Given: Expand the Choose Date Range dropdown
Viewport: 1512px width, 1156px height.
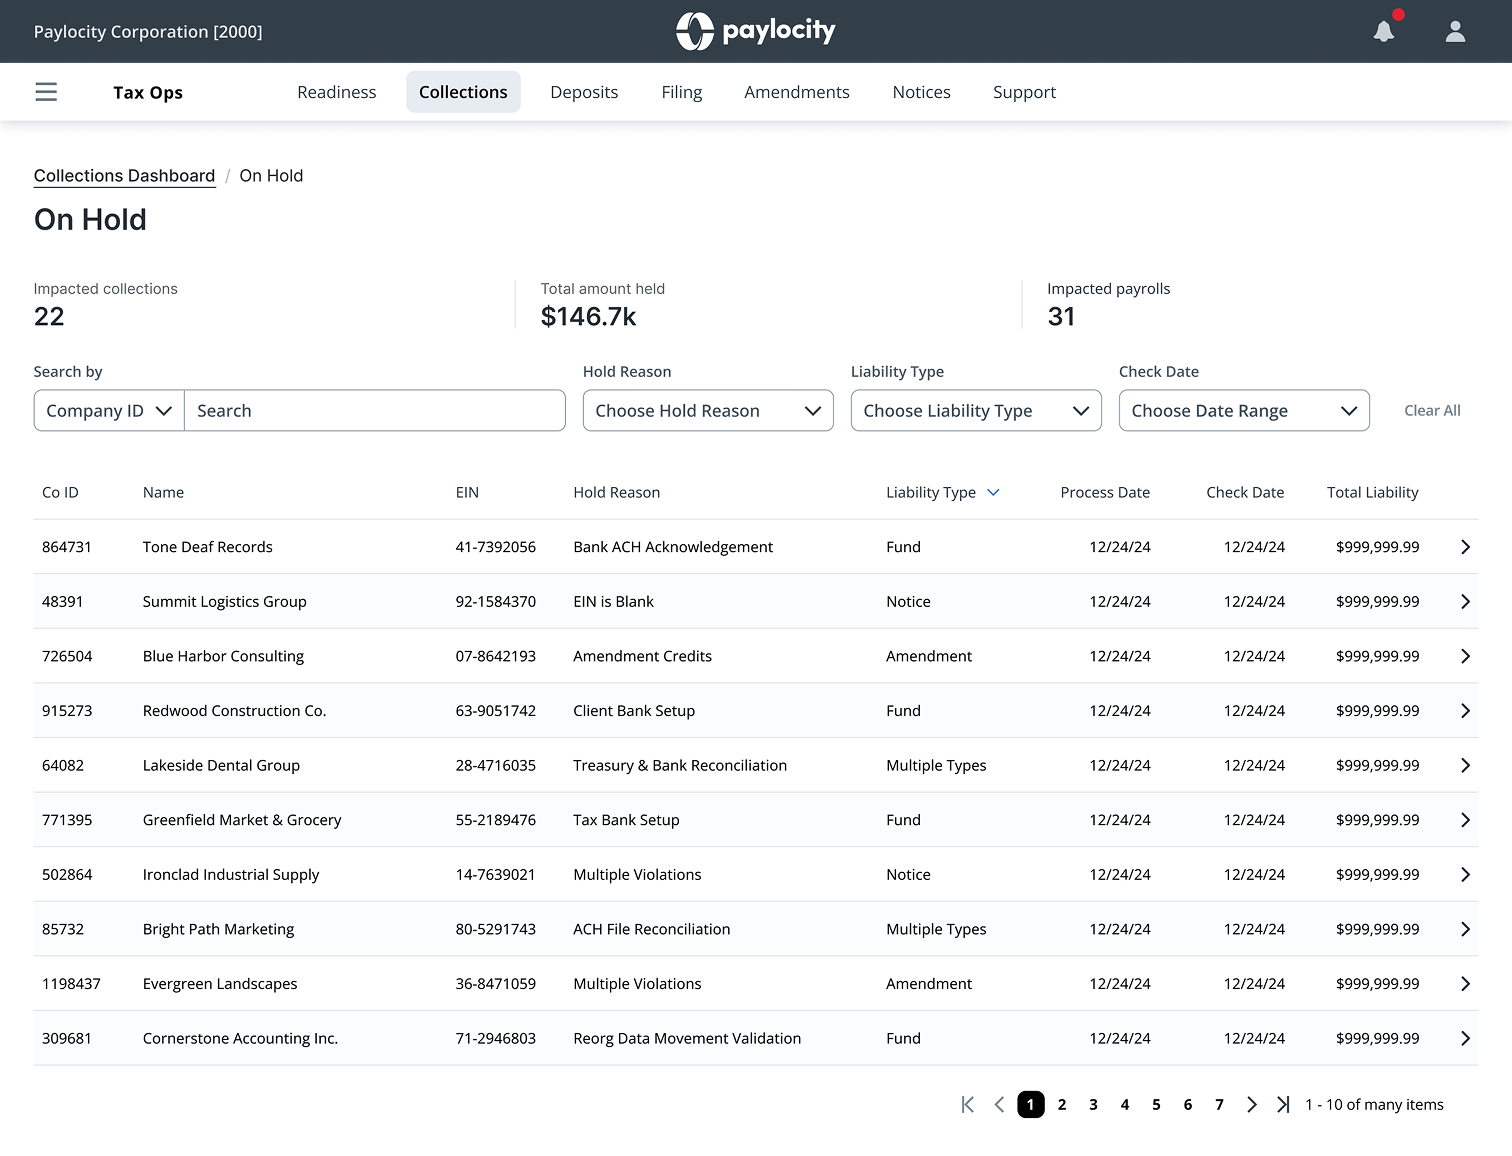Looking at the screenshot, I should 1244,411.
